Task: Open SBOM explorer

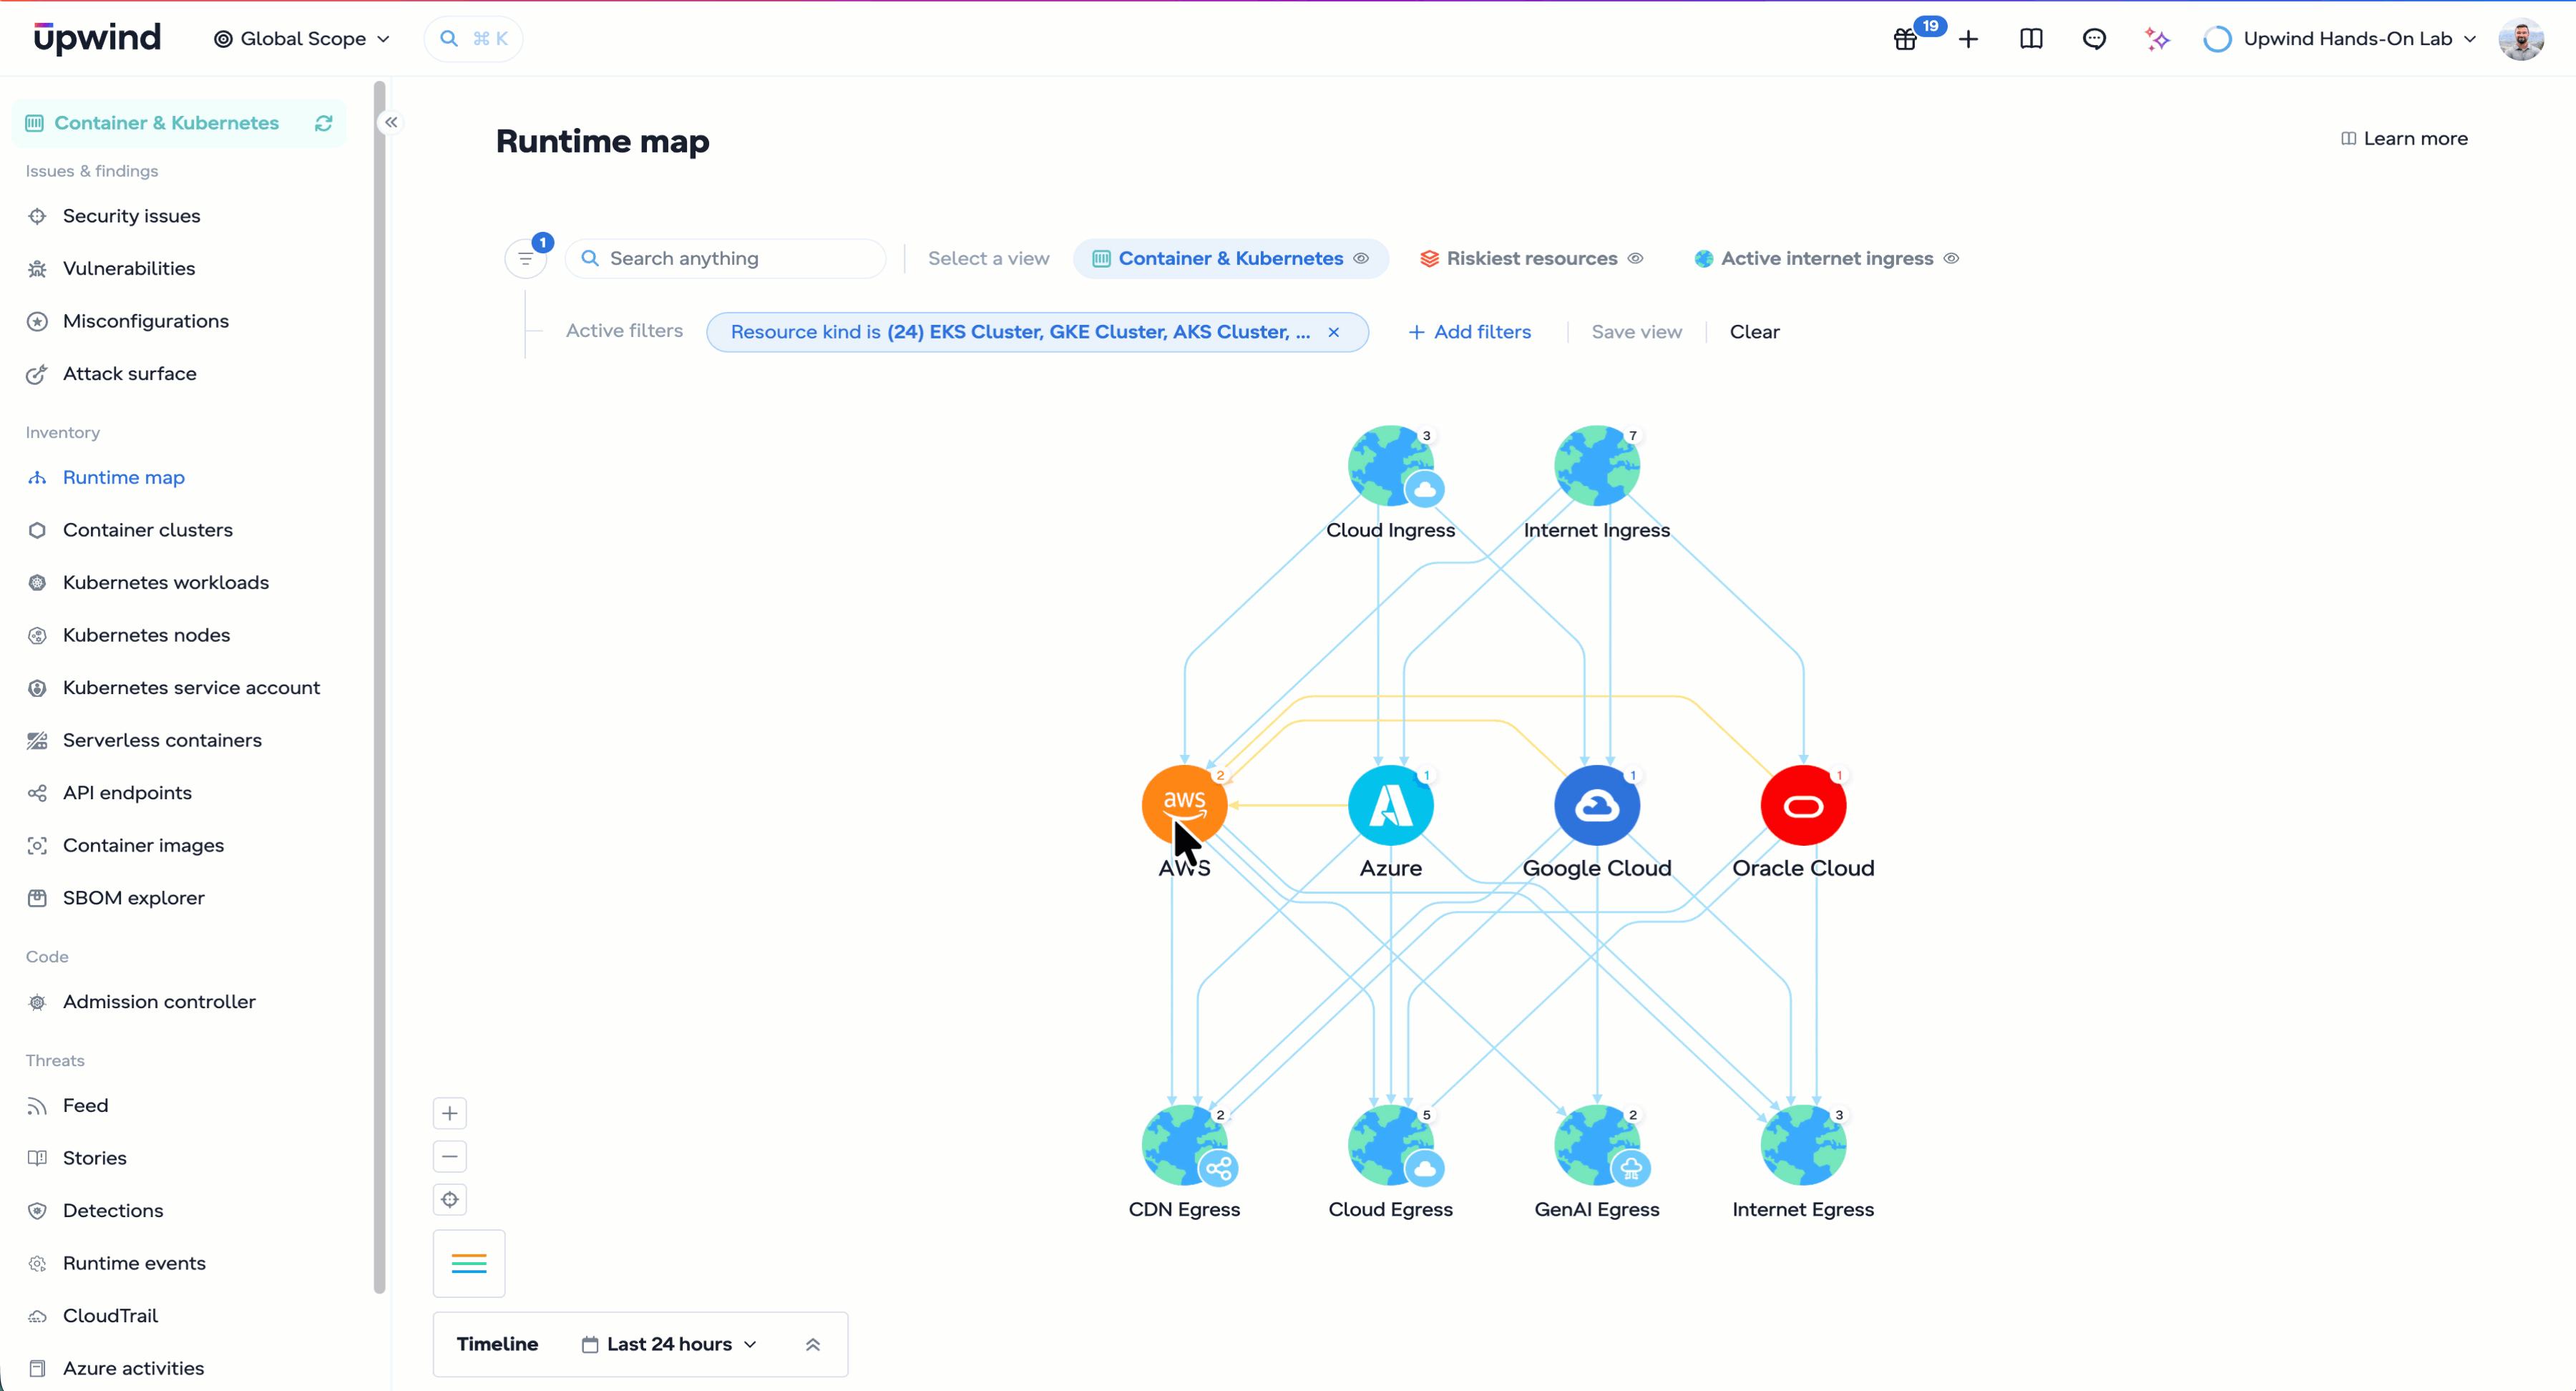Action: (133, 898)
